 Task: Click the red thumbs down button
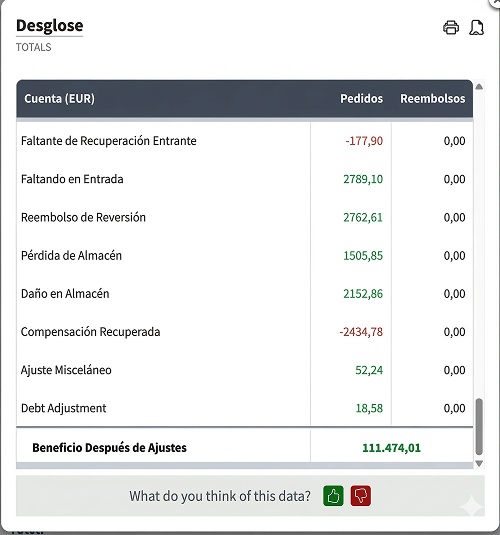(x=361, y=496)
